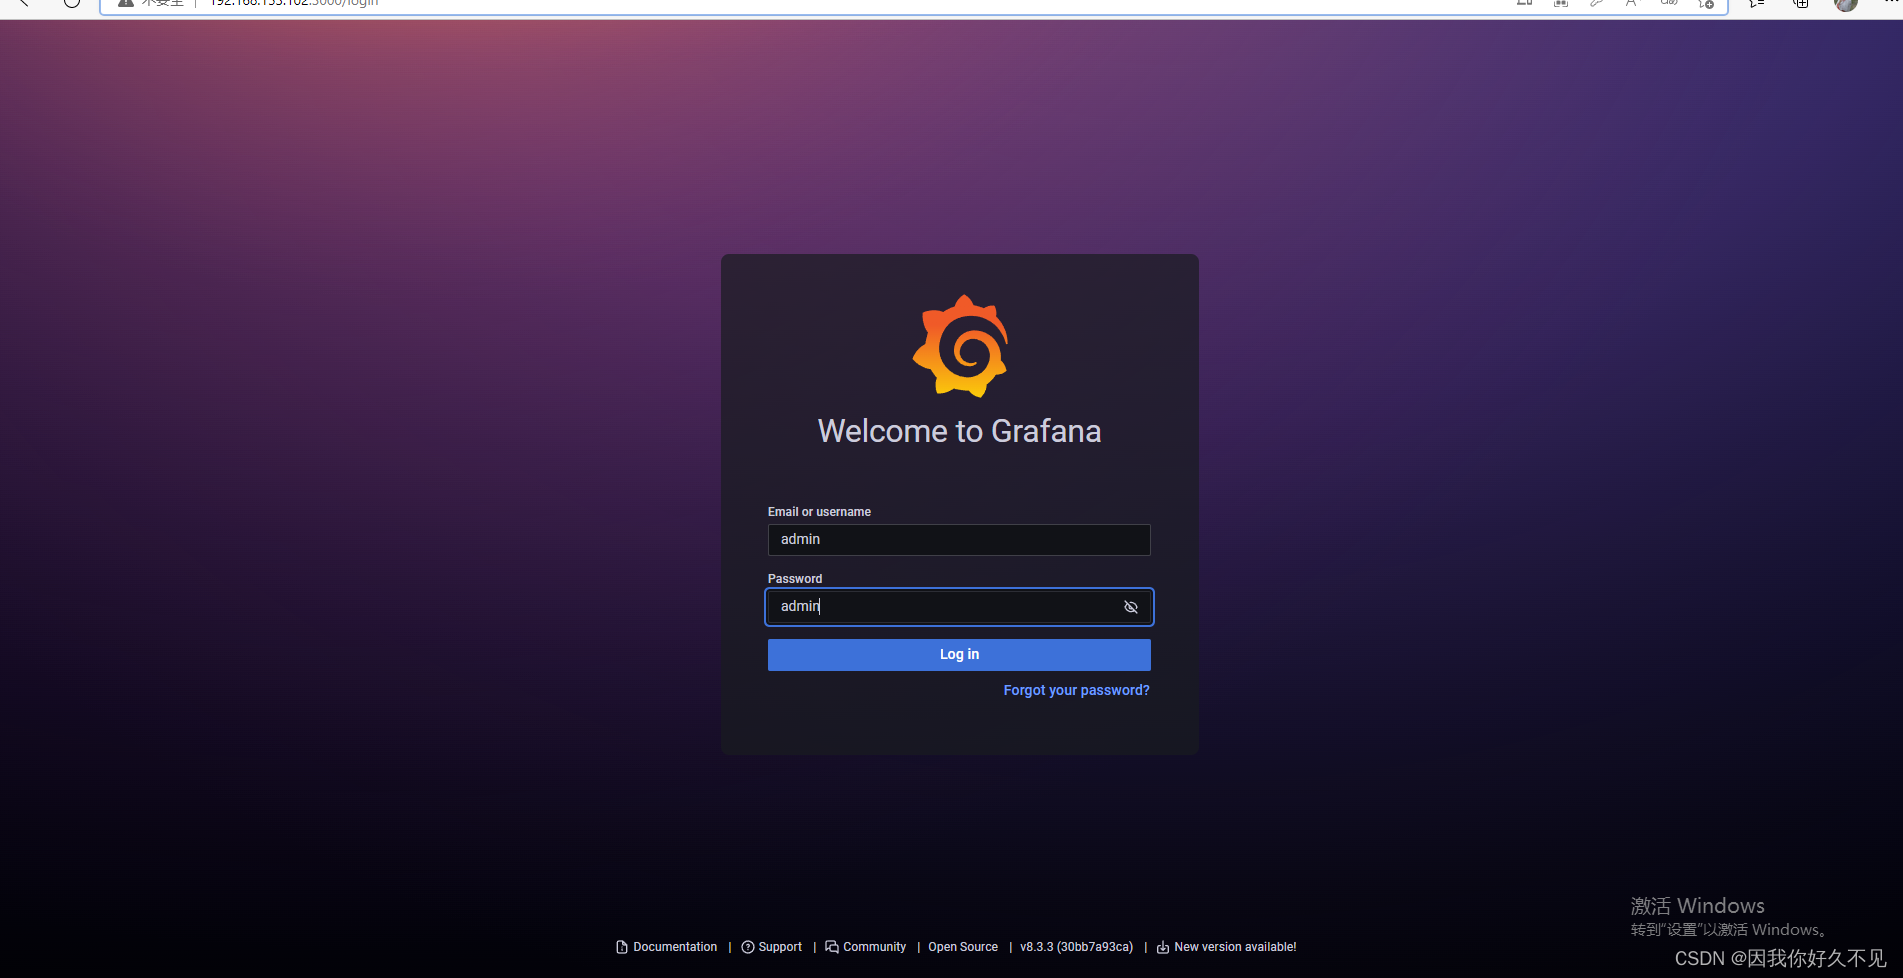Click the Community chat bubble icon
The height and width of the screenshot is (978, 1903).
pyautogui.click(x=833, y=946)
